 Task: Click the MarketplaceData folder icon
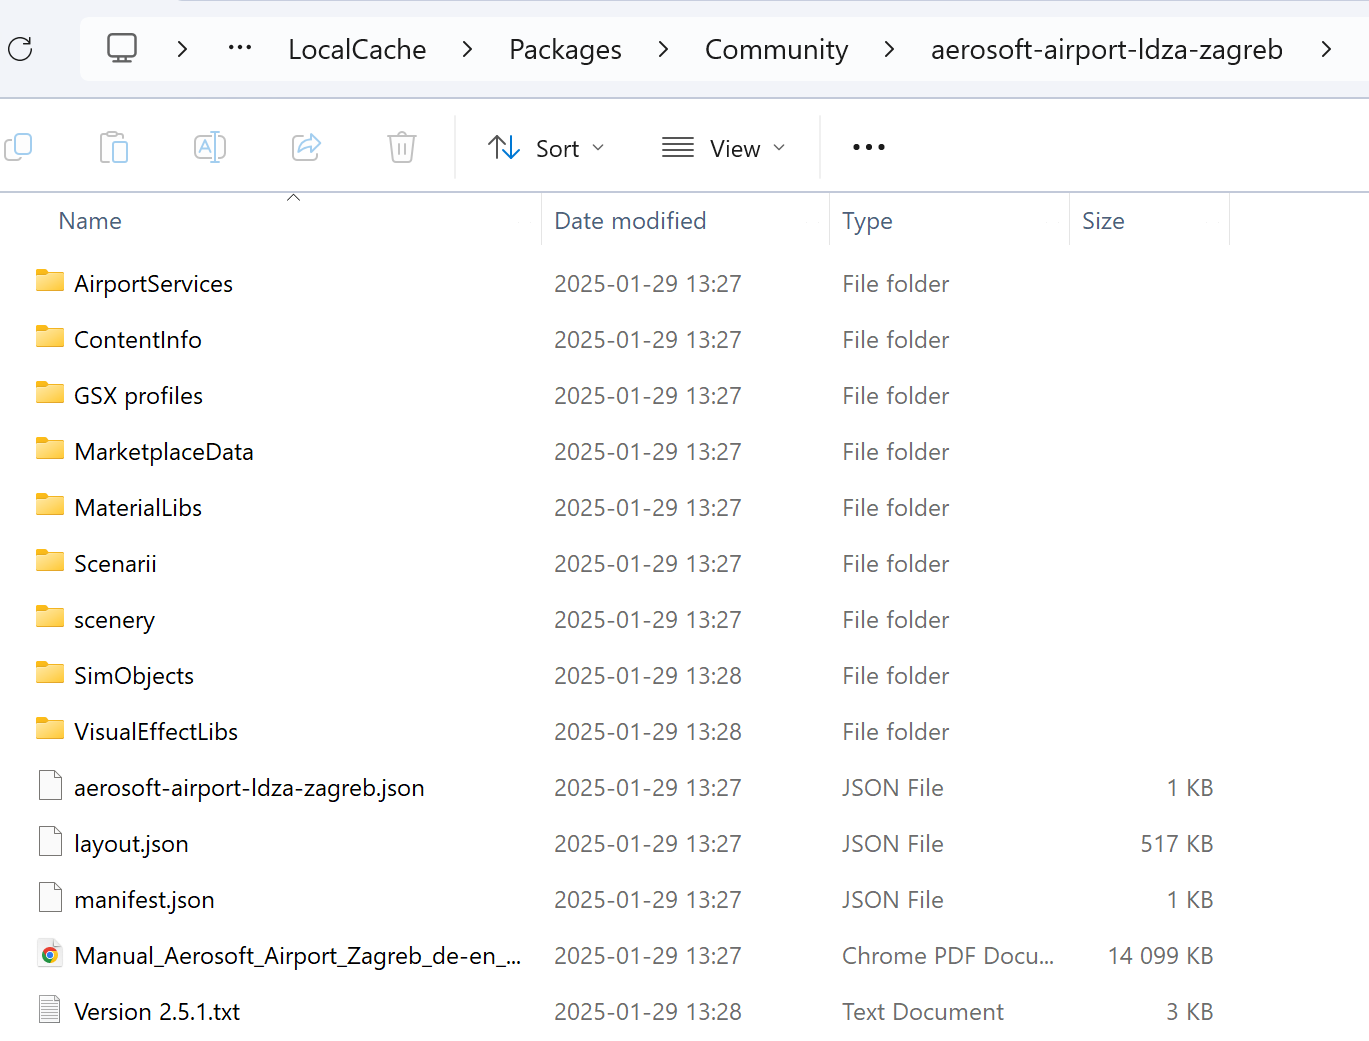pos(49,449)
